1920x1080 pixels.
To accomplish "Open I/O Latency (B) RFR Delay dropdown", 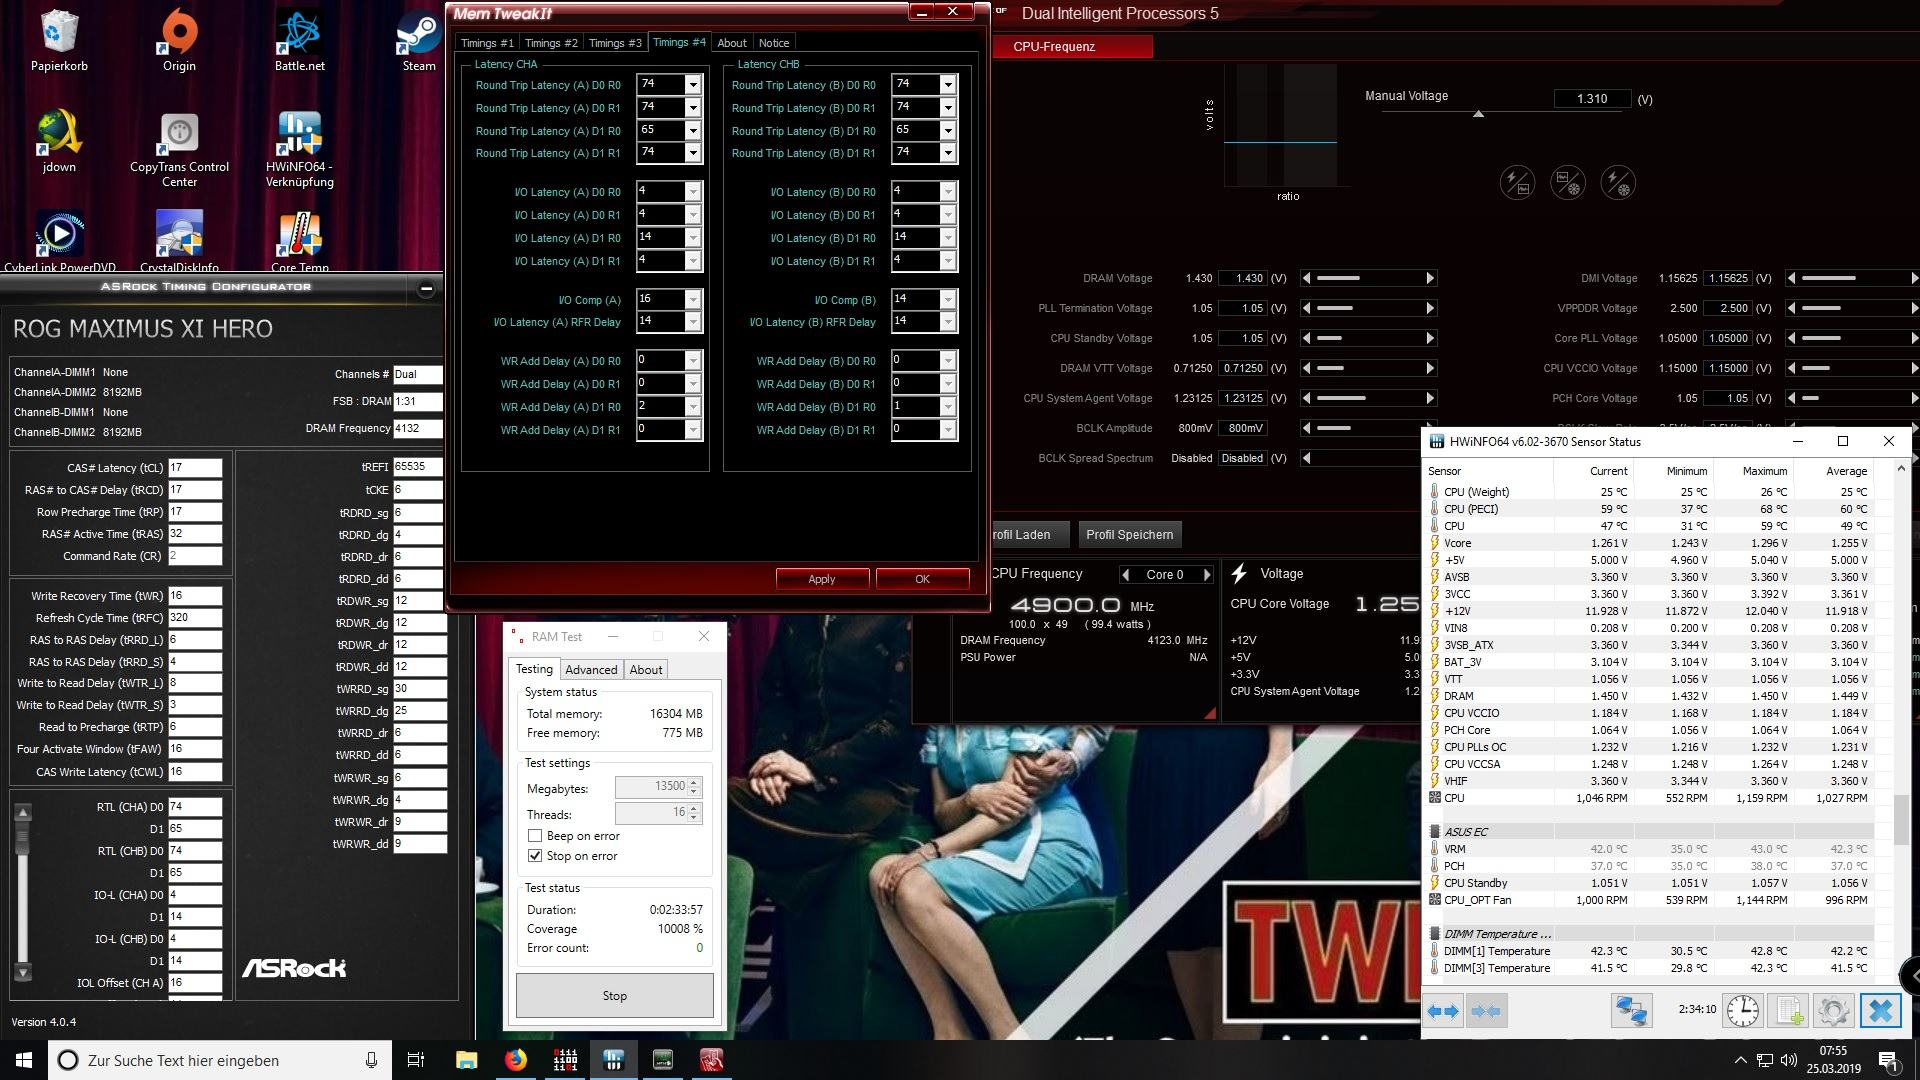I will point(948,322).
